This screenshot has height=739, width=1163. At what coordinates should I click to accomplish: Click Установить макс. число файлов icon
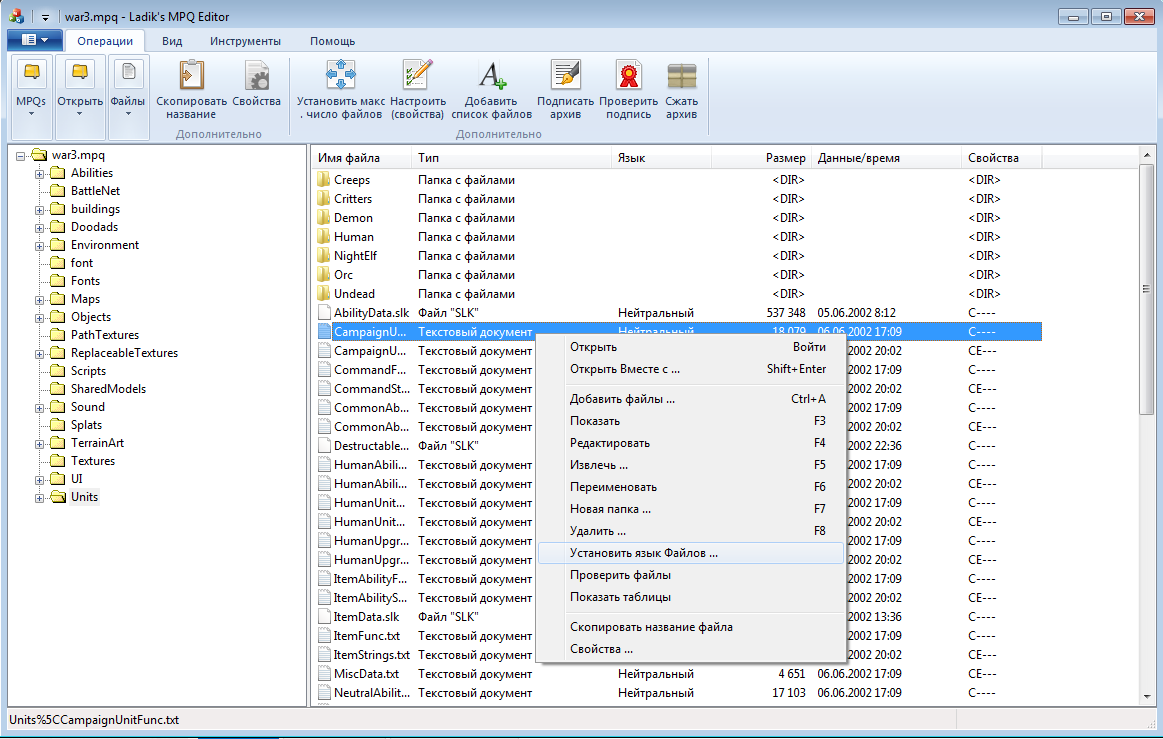coord(341,89)
